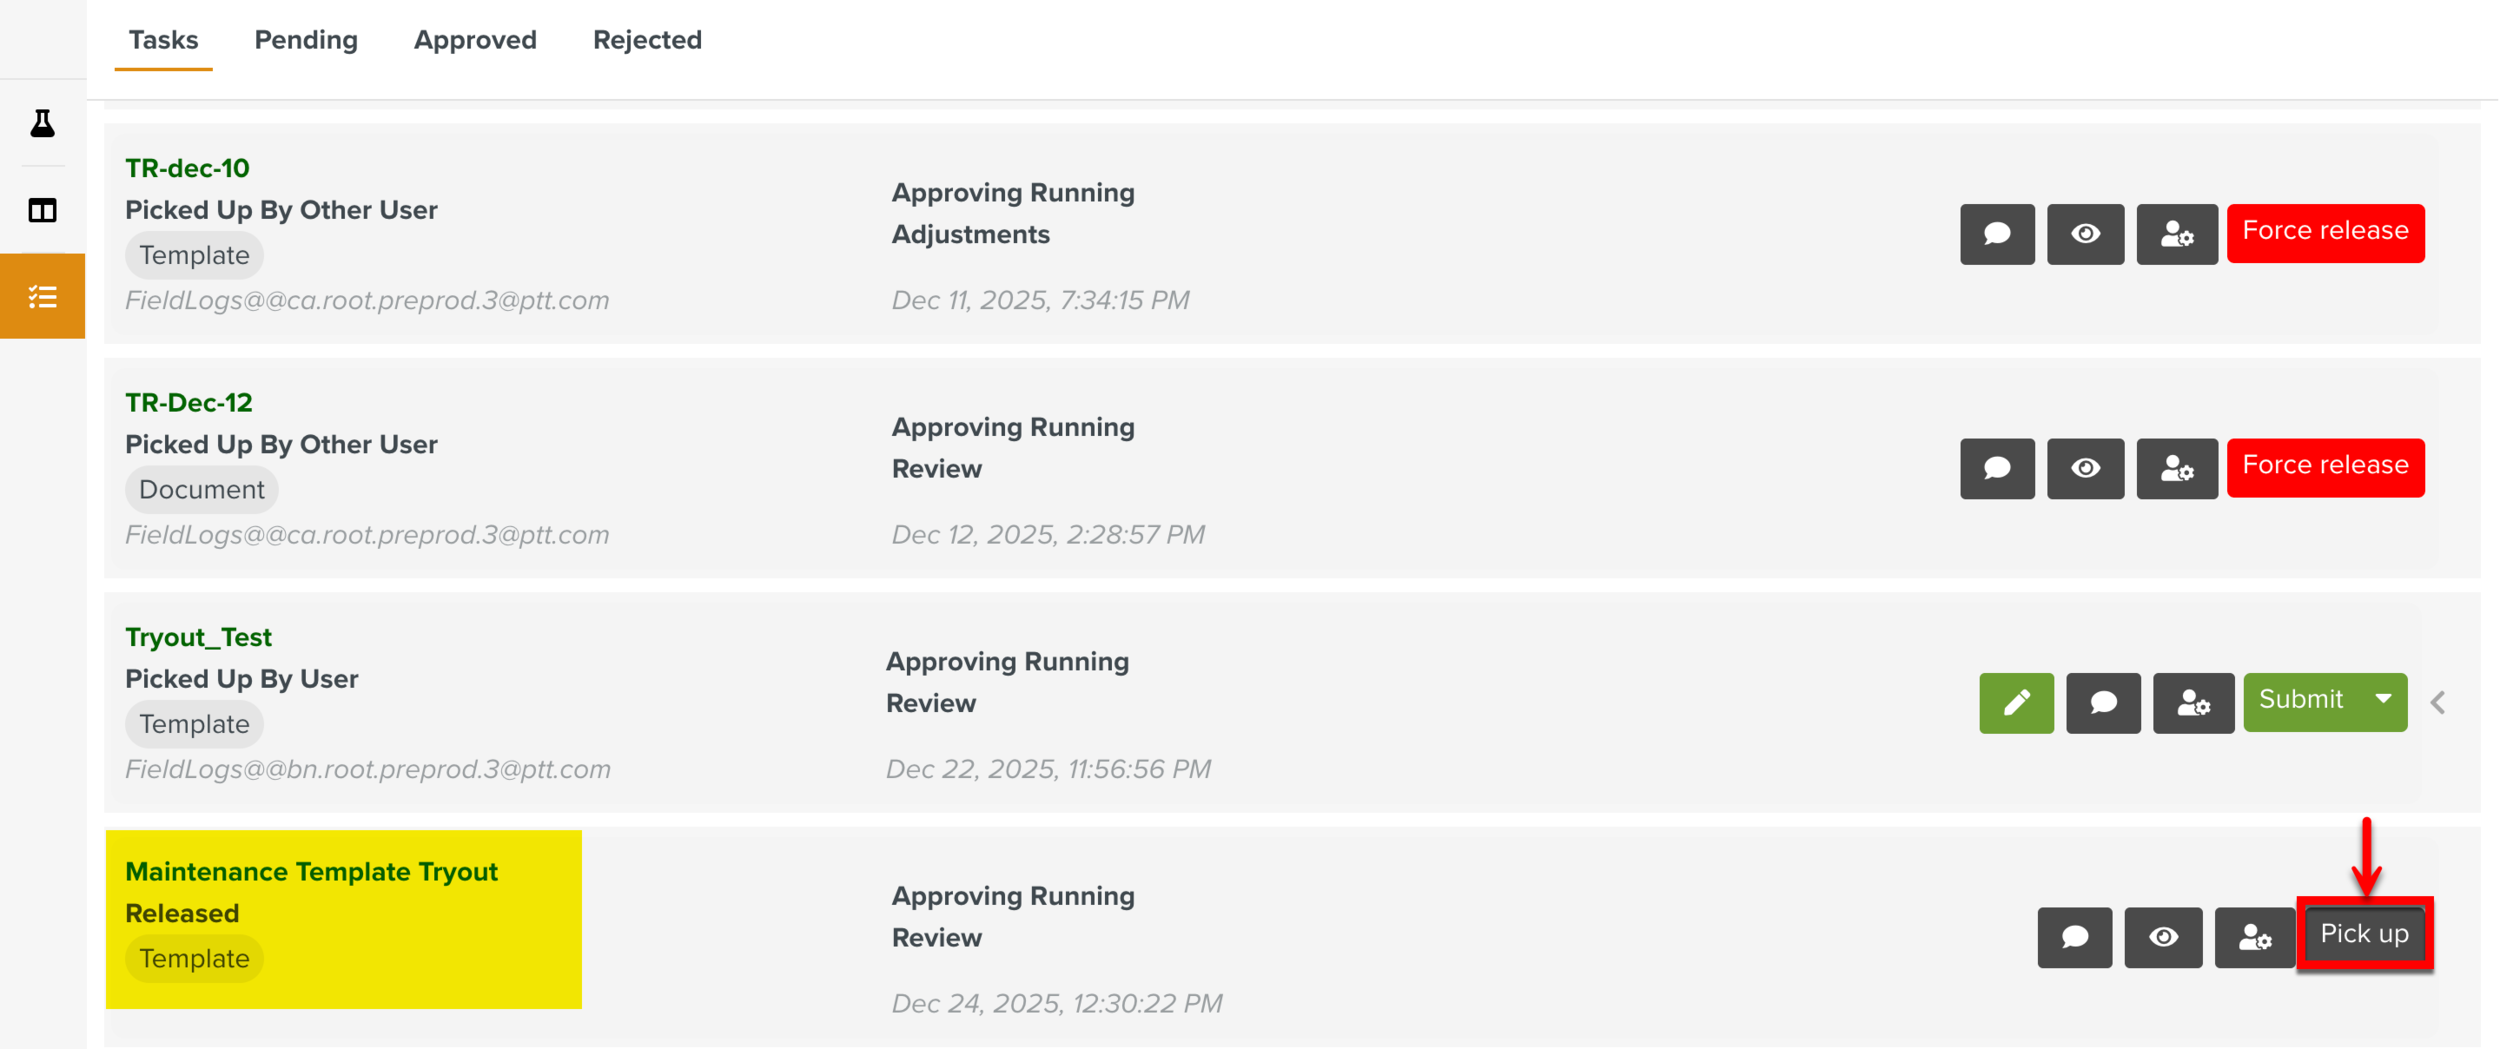Edit Tryout_Test with the pencil icon
This screenshot has width=2500, height=1049.
coord(2016,703)
